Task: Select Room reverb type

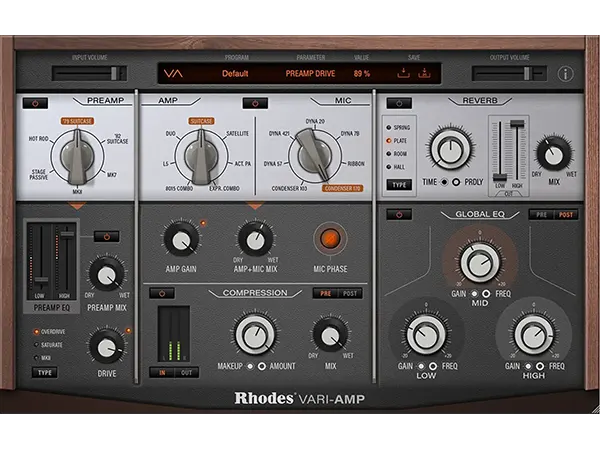Action: tap(397, 153)
